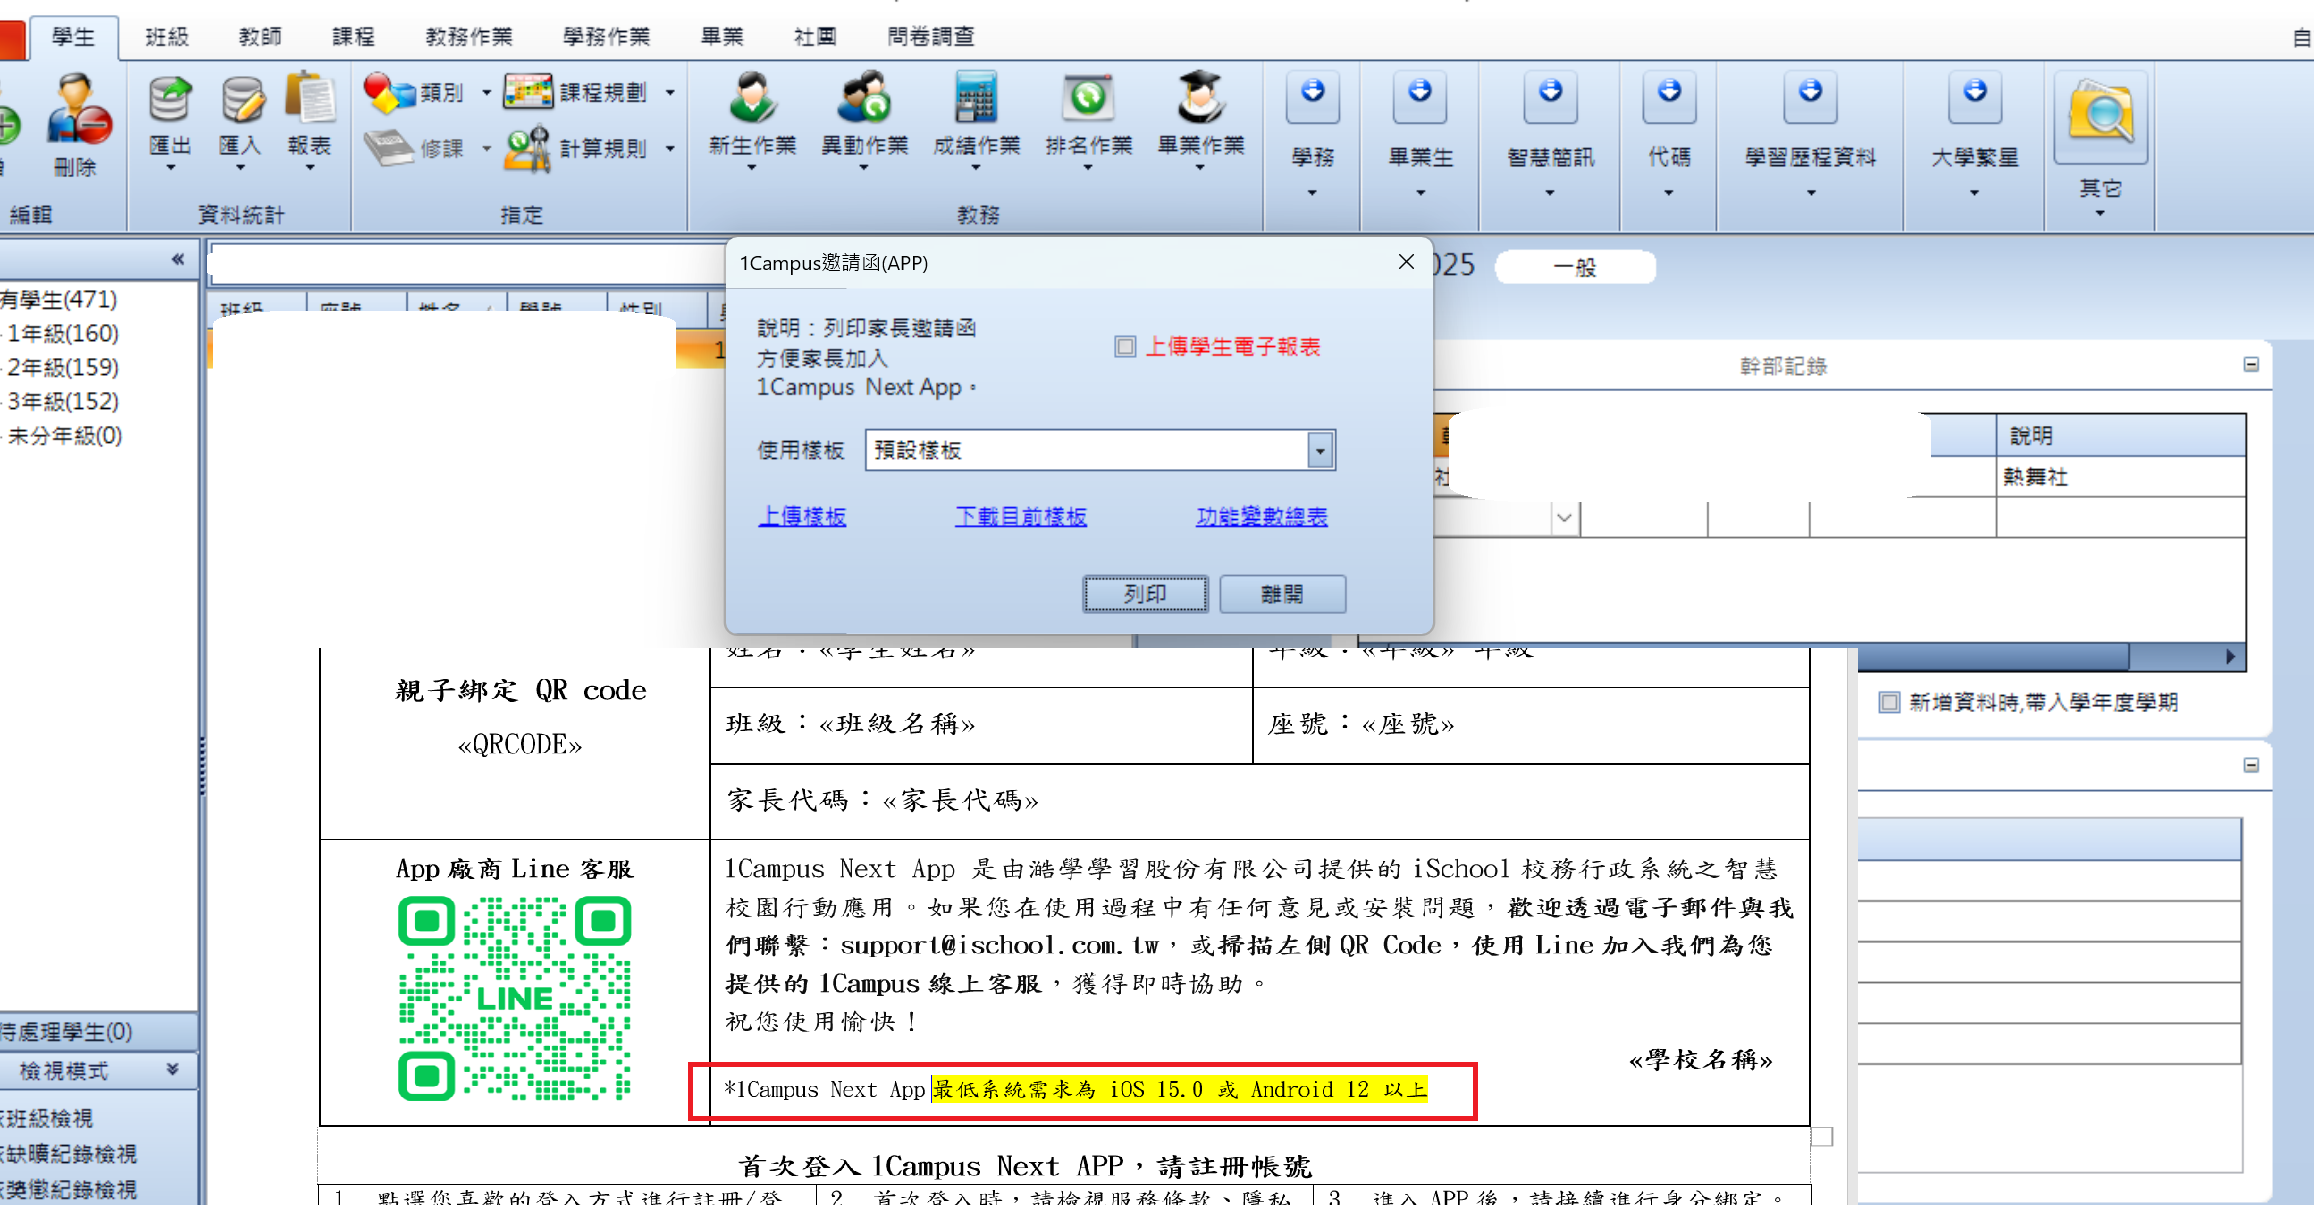Switch to the 教師 ribbon tab
Screen dimensions: 2314x1205
coord(260,37)
